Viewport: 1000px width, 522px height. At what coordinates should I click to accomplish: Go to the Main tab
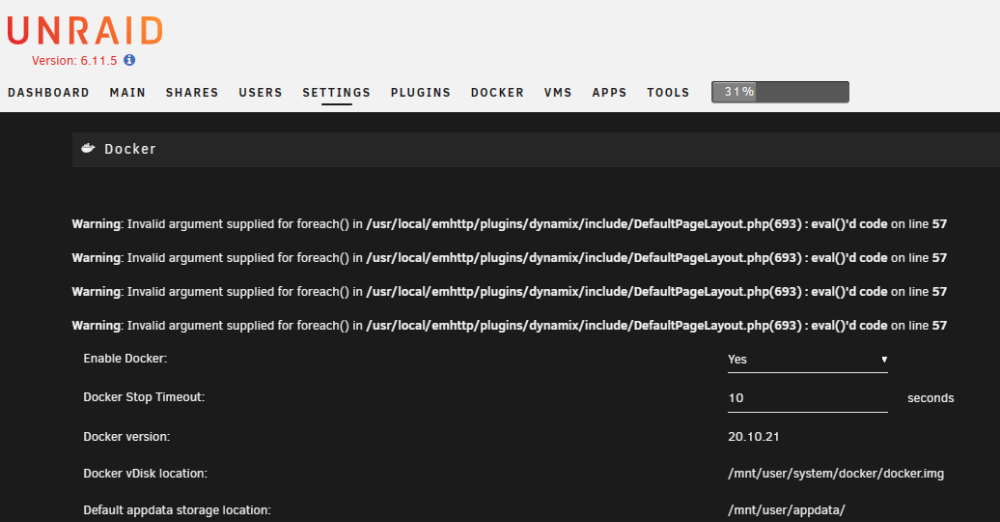pyautogui.click(x=128, y=93)
